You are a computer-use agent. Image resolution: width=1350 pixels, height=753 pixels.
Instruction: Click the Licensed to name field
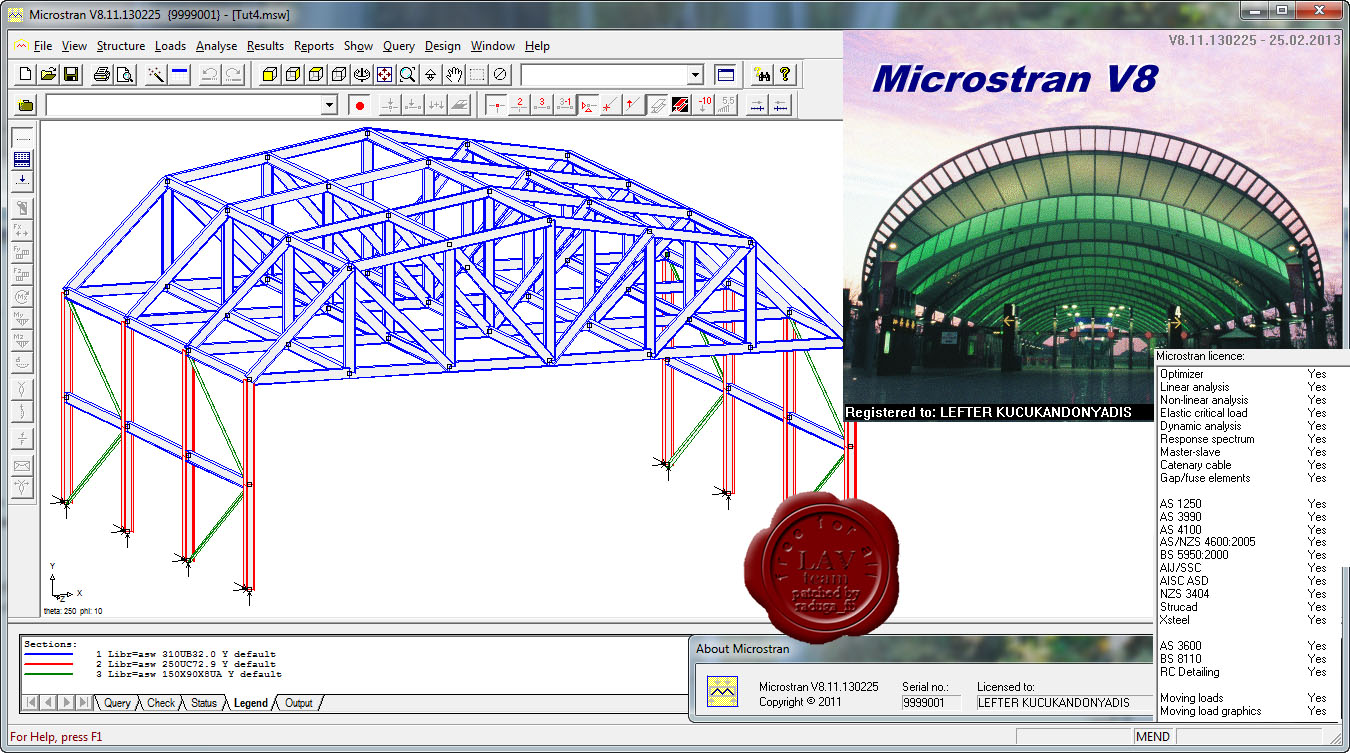[1064, 703]
